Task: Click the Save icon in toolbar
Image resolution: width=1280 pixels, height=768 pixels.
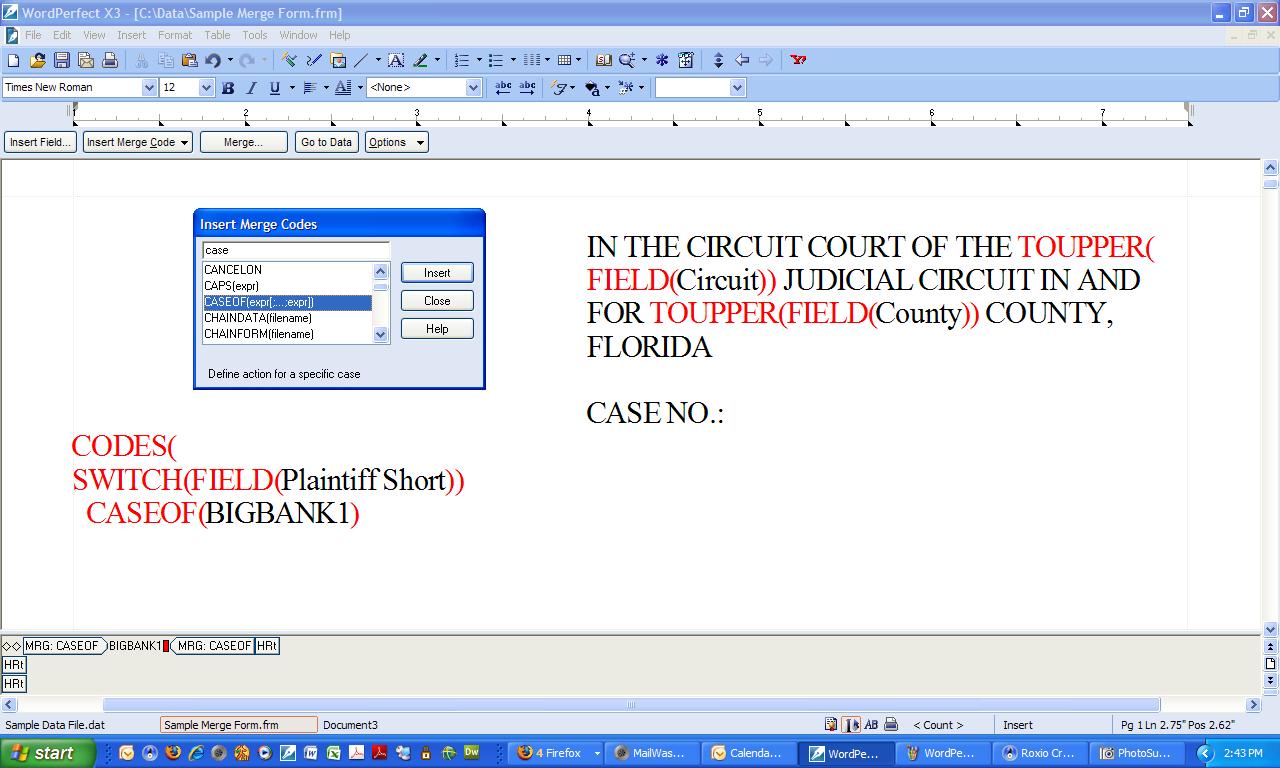Action: pyautogui.click(x=62, y=60)
